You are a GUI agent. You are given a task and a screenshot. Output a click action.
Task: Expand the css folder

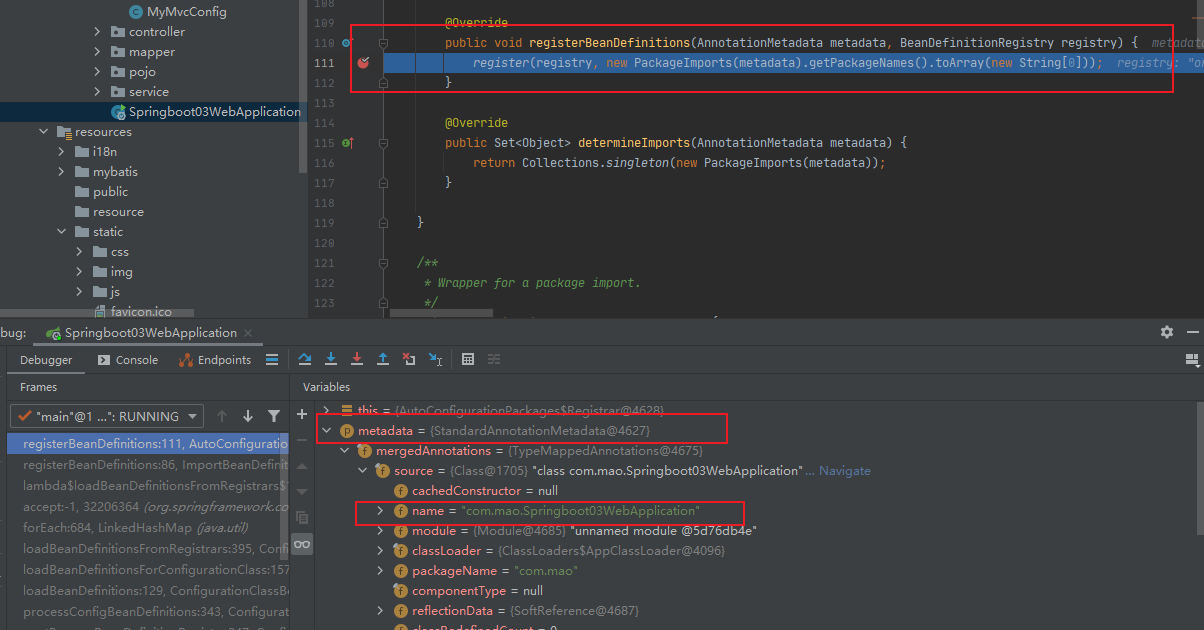tap(80, 252)
